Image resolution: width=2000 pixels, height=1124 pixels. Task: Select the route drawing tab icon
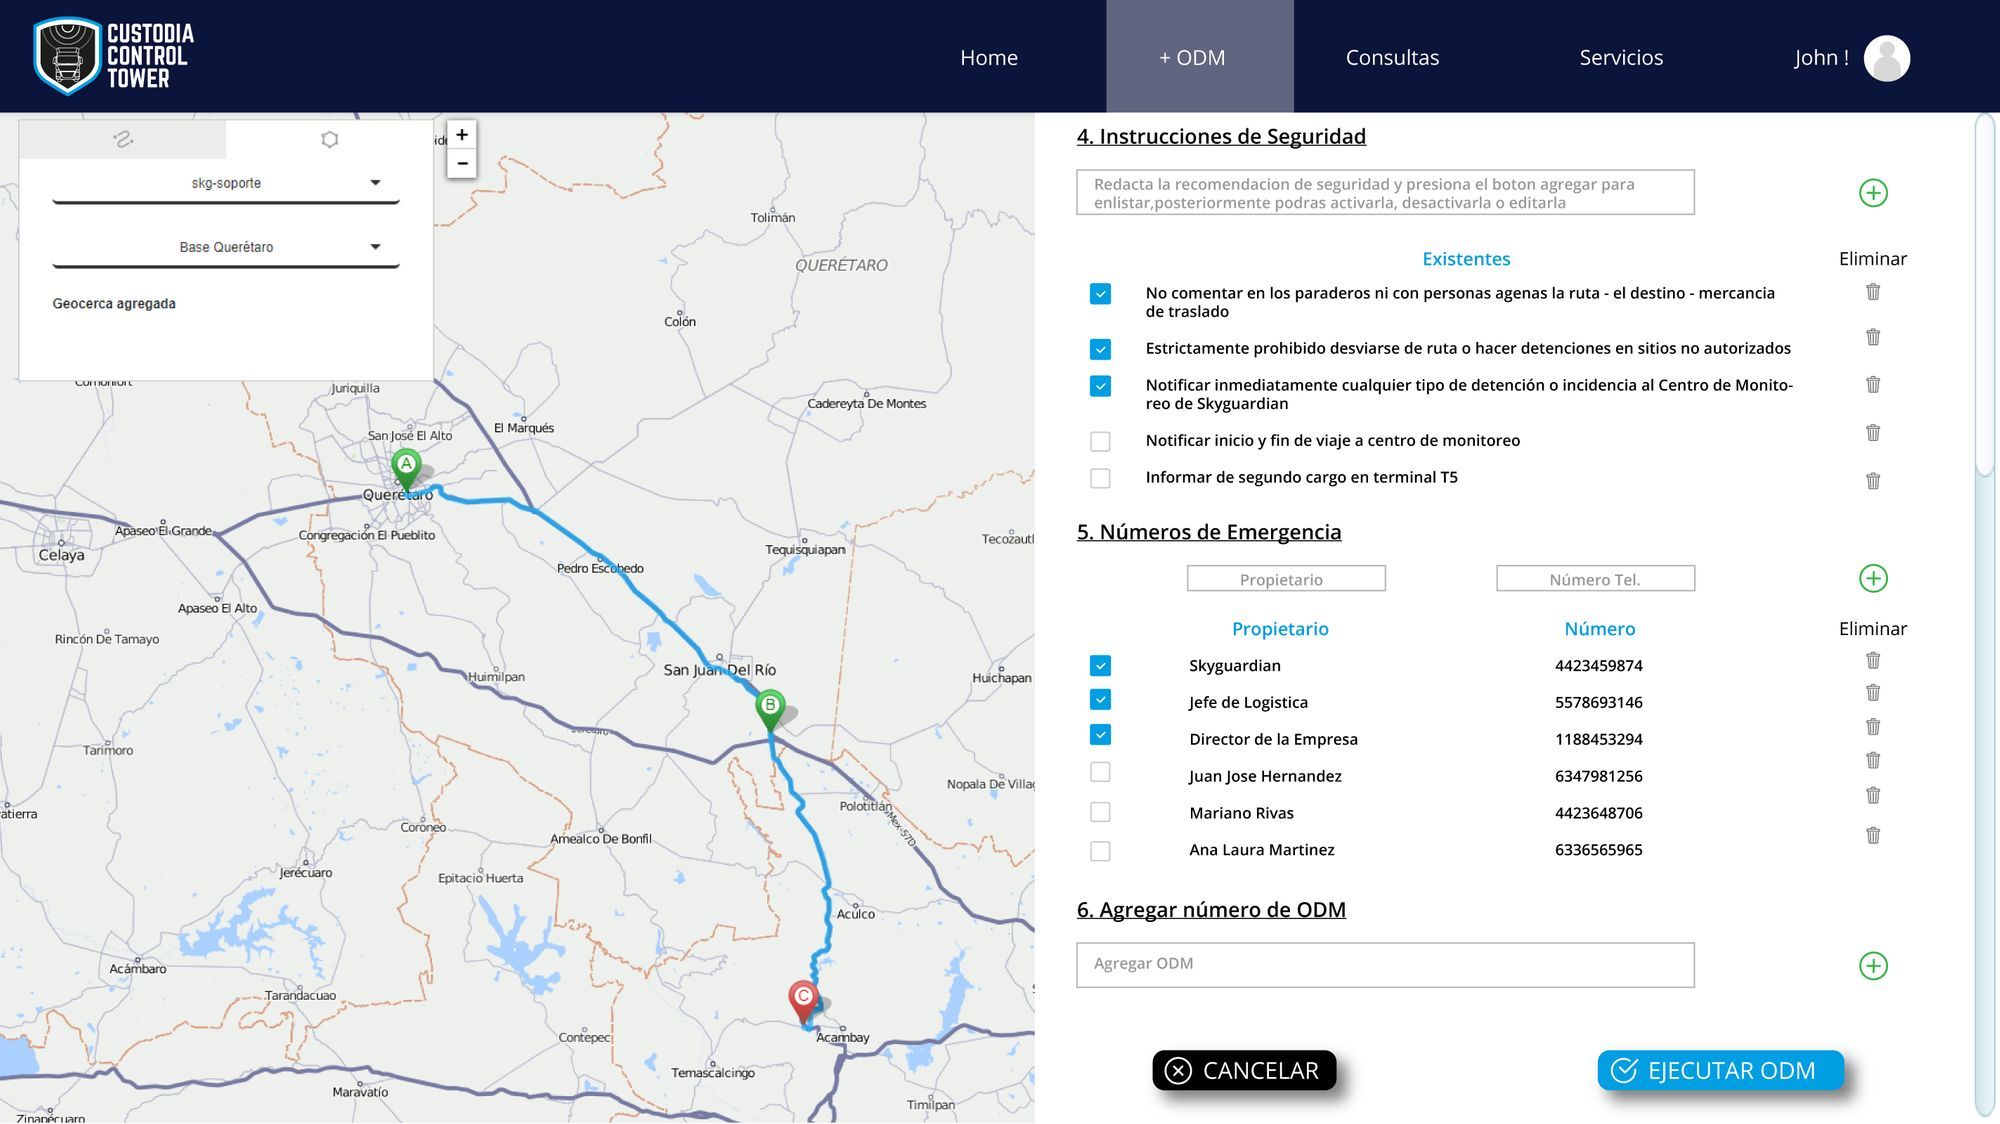pyautogui.click(x=123, y=140)
